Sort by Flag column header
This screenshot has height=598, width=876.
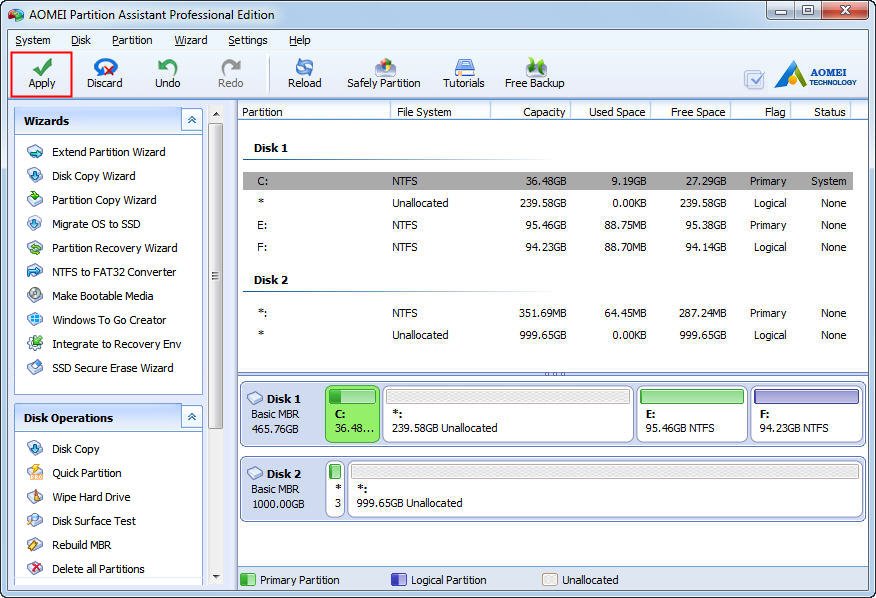[x=761, y=112]
